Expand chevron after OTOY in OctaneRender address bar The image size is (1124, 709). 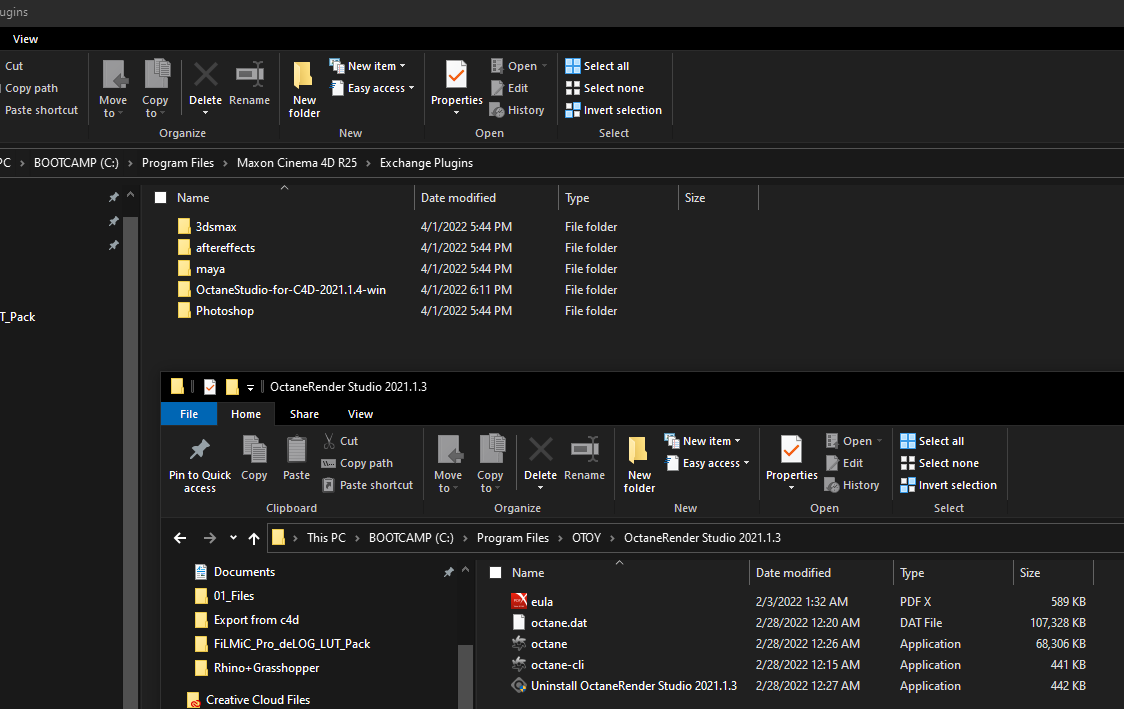click(613, 538)
